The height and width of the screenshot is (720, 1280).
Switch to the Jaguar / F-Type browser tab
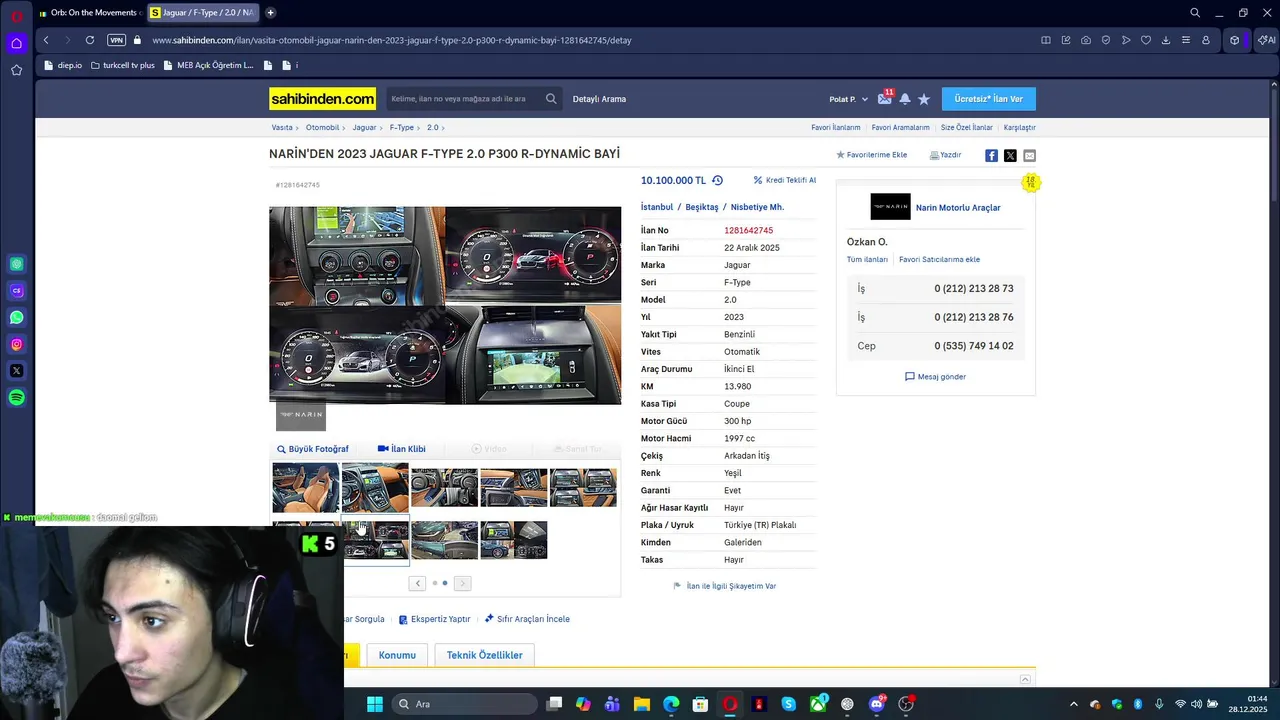202,13
